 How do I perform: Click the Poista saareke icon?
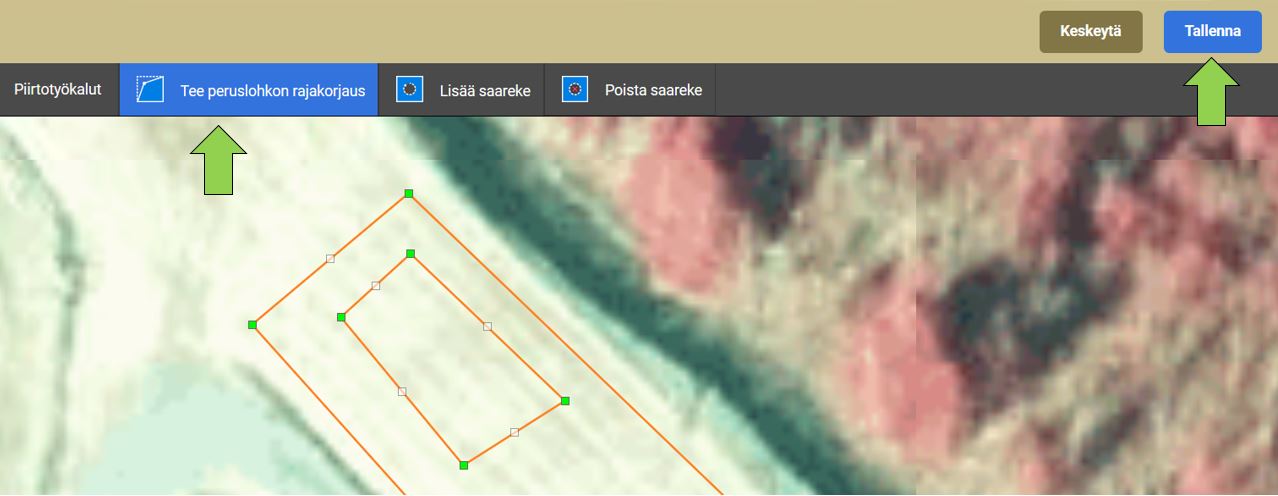[574, 90]
